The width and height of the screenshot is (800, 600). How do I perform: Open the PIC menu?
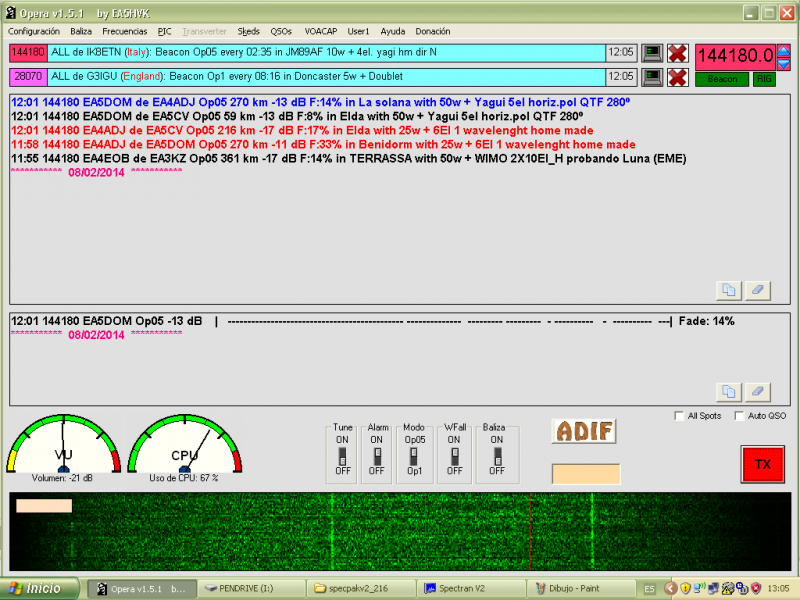164,32
